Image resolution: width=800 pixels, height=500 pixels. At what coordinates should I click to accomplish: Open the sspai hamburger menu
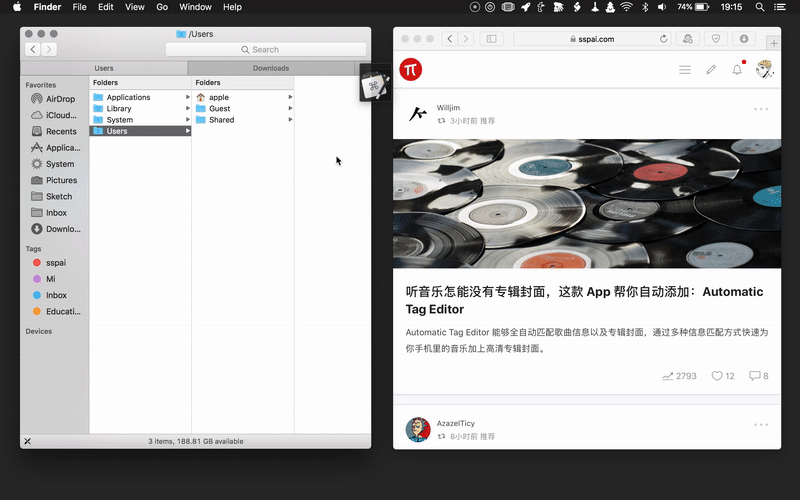pos(685,70)
